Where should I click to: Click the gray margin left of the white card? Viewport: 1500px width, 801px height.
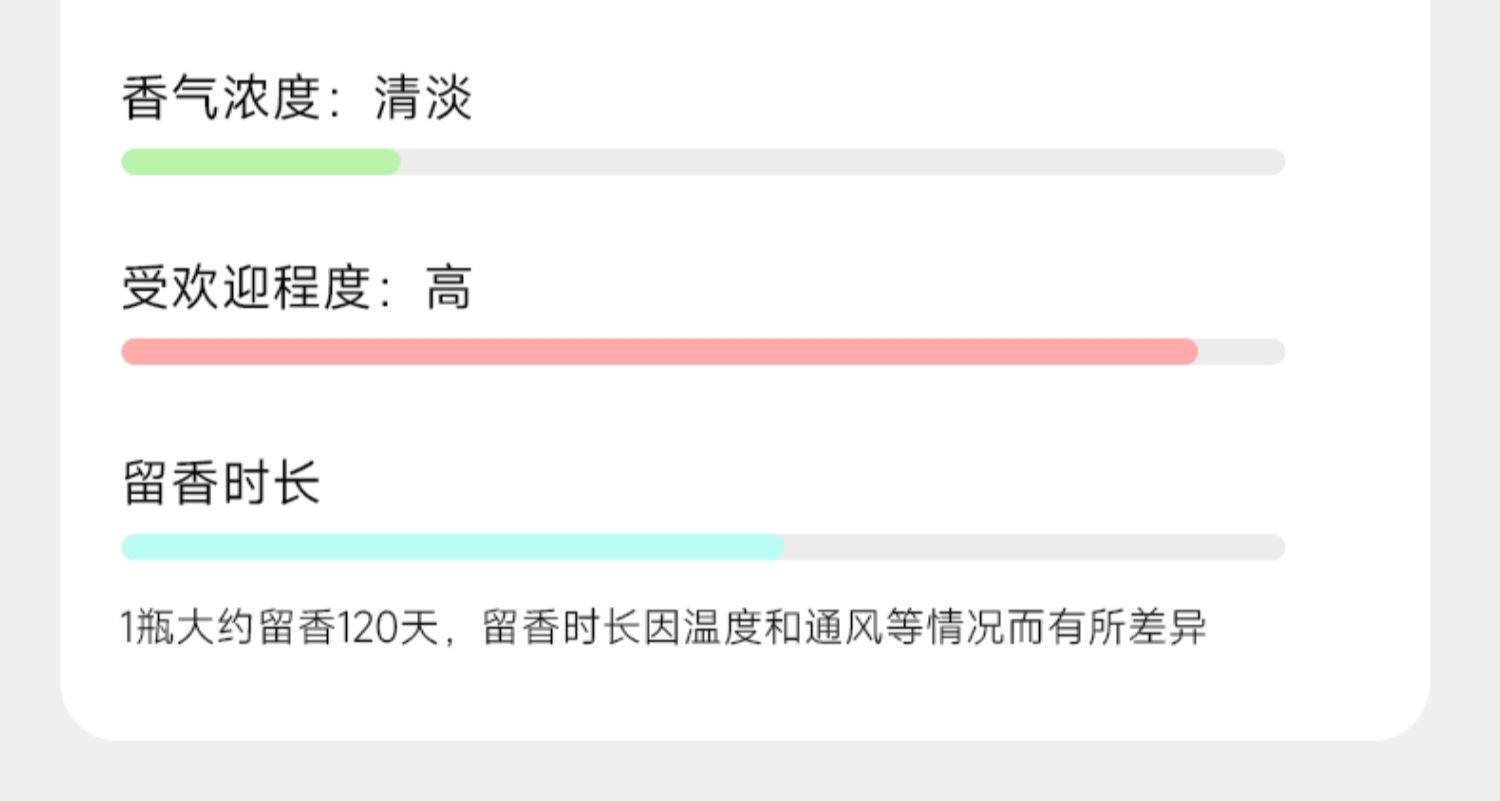coord(30,400)
